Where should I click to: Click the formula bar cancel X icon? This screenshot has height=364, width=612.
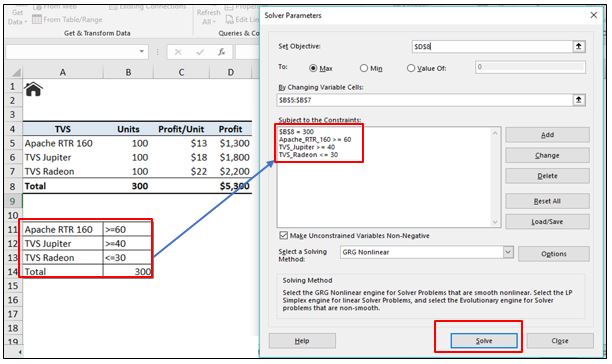(x=178, y=52)
